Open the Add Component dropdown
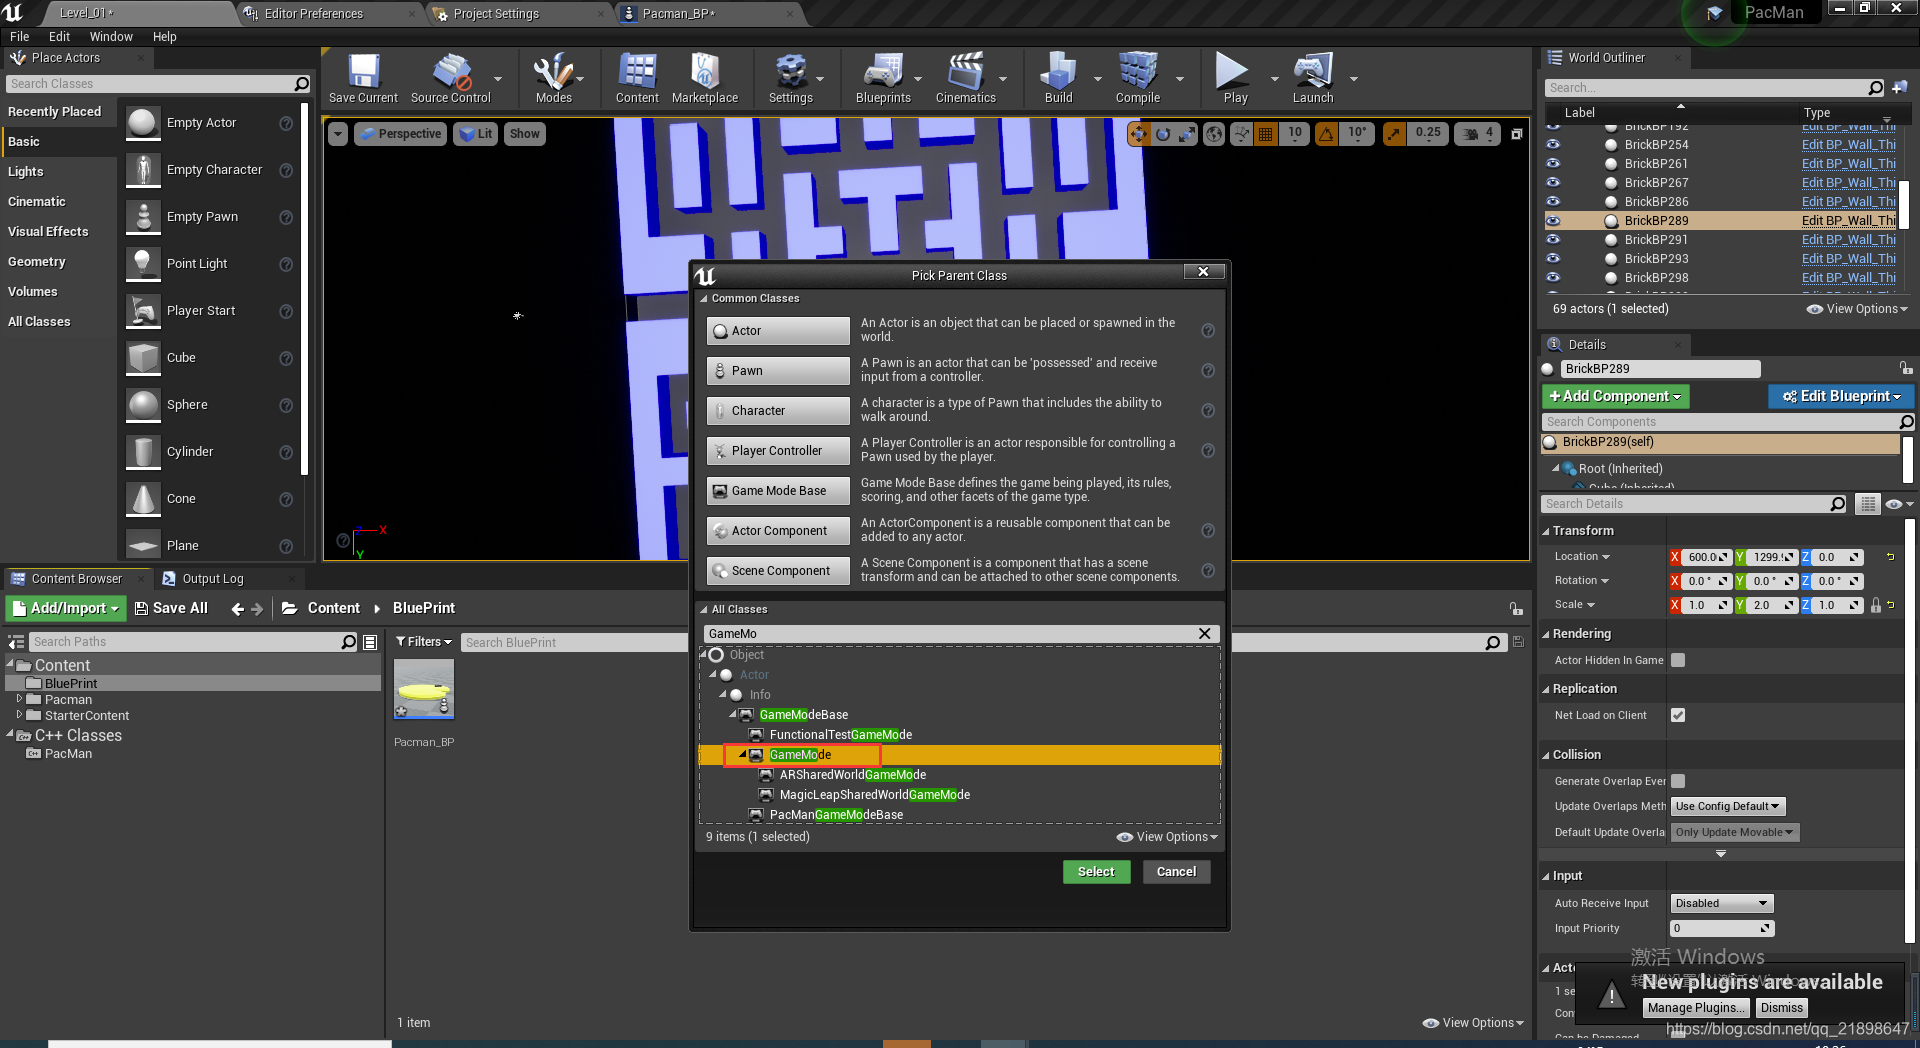Viewport: 1920px width, 1048px height. [1615, 397]
